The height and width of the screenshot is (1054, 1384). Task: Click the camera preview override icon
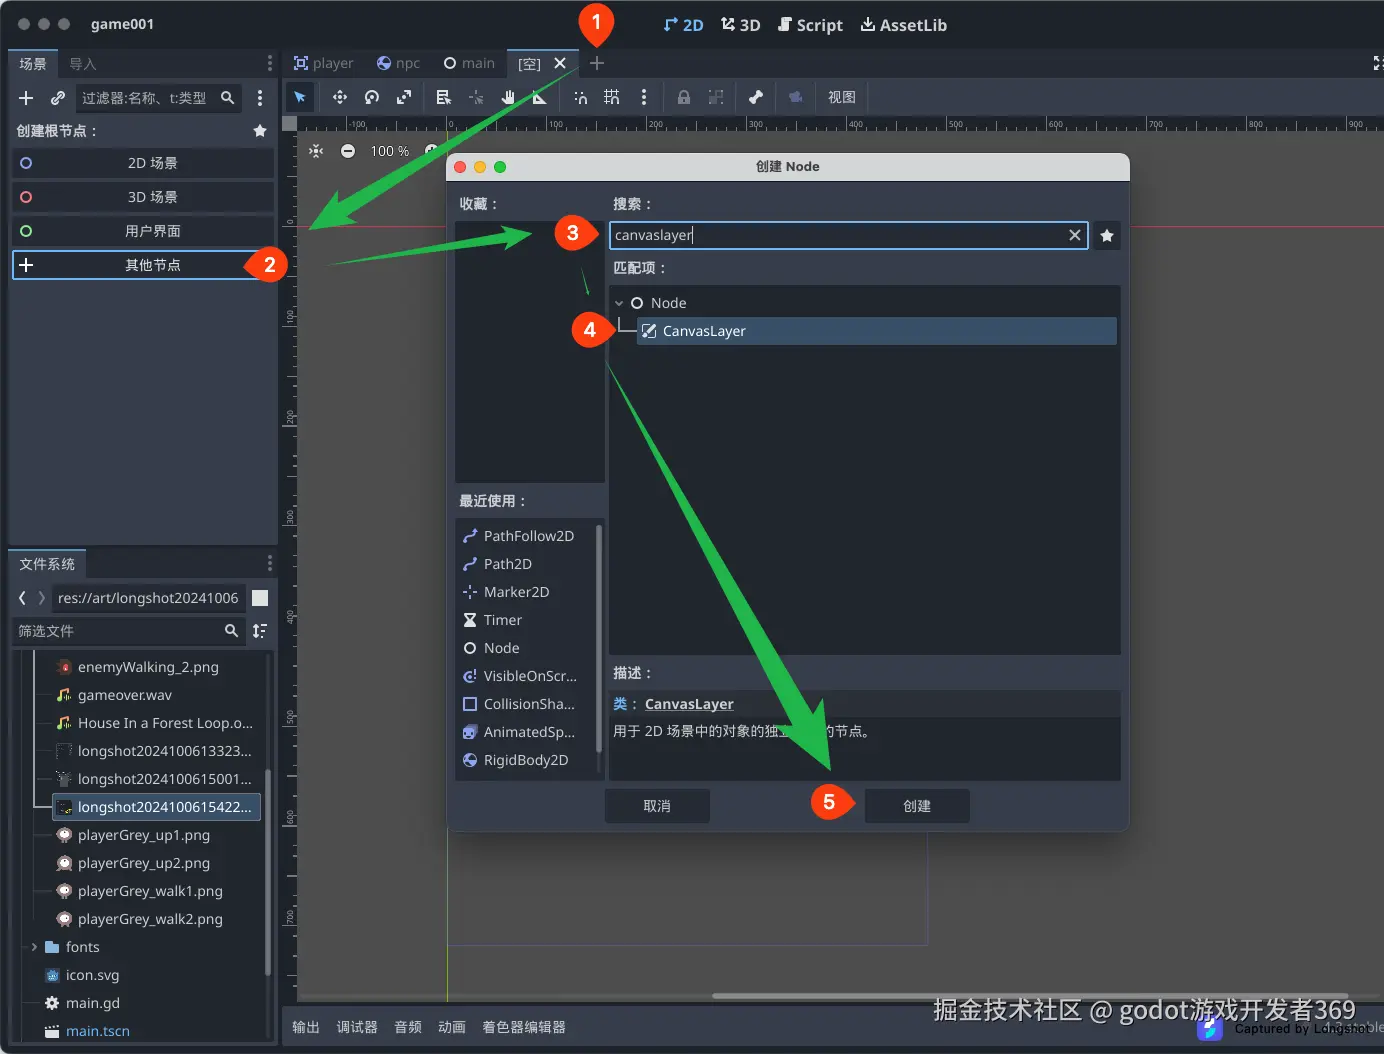[x=796, y=97]
